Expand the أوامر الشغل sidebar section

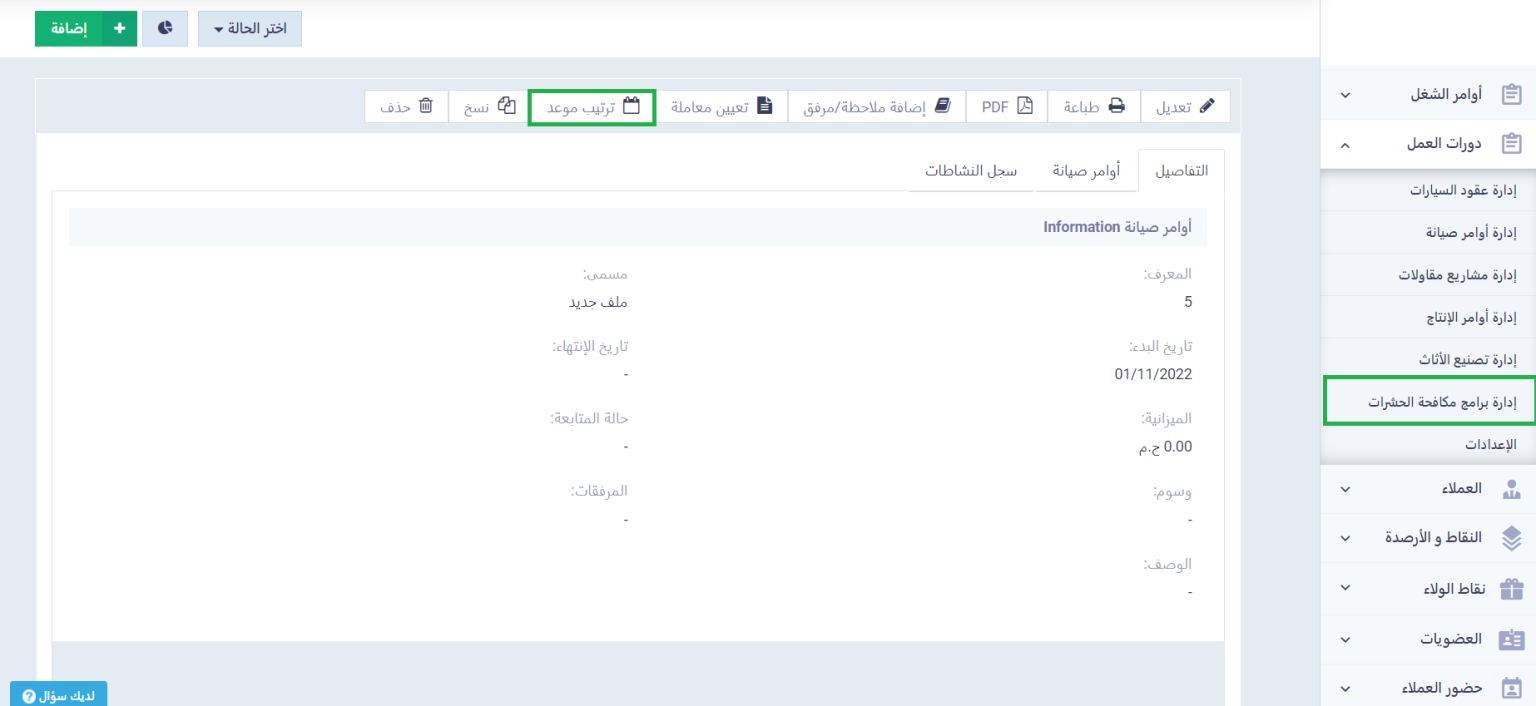point(1428,94)
